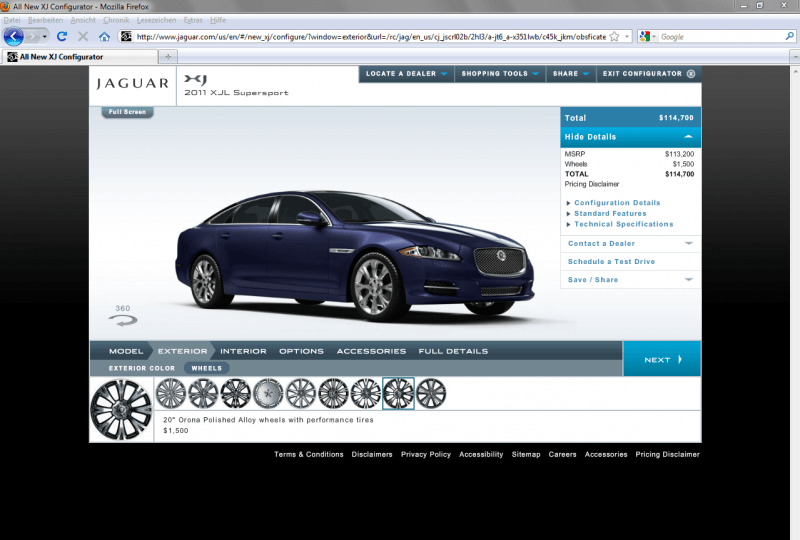
Task: Click the Firefox forward arrow button
Action: [33, 37]
